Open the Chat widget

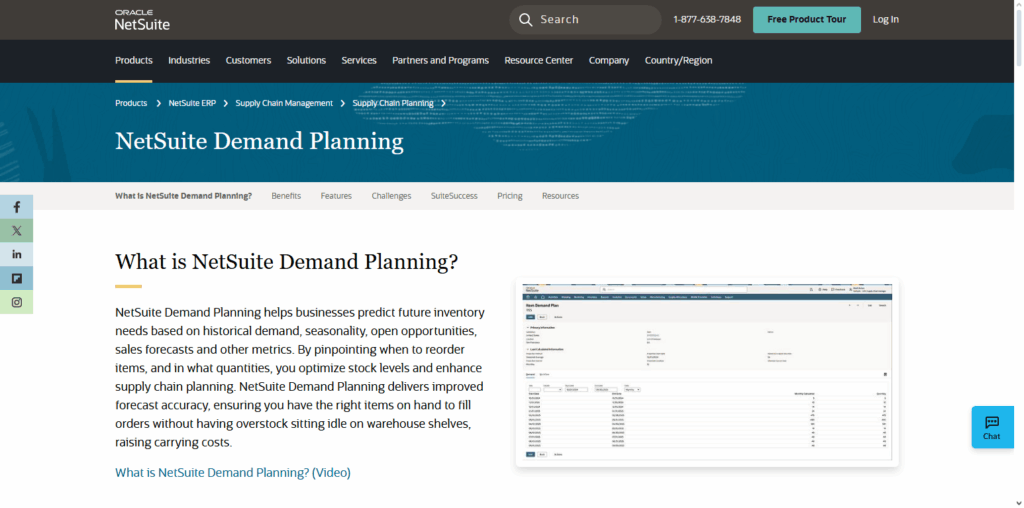(992, 427)
